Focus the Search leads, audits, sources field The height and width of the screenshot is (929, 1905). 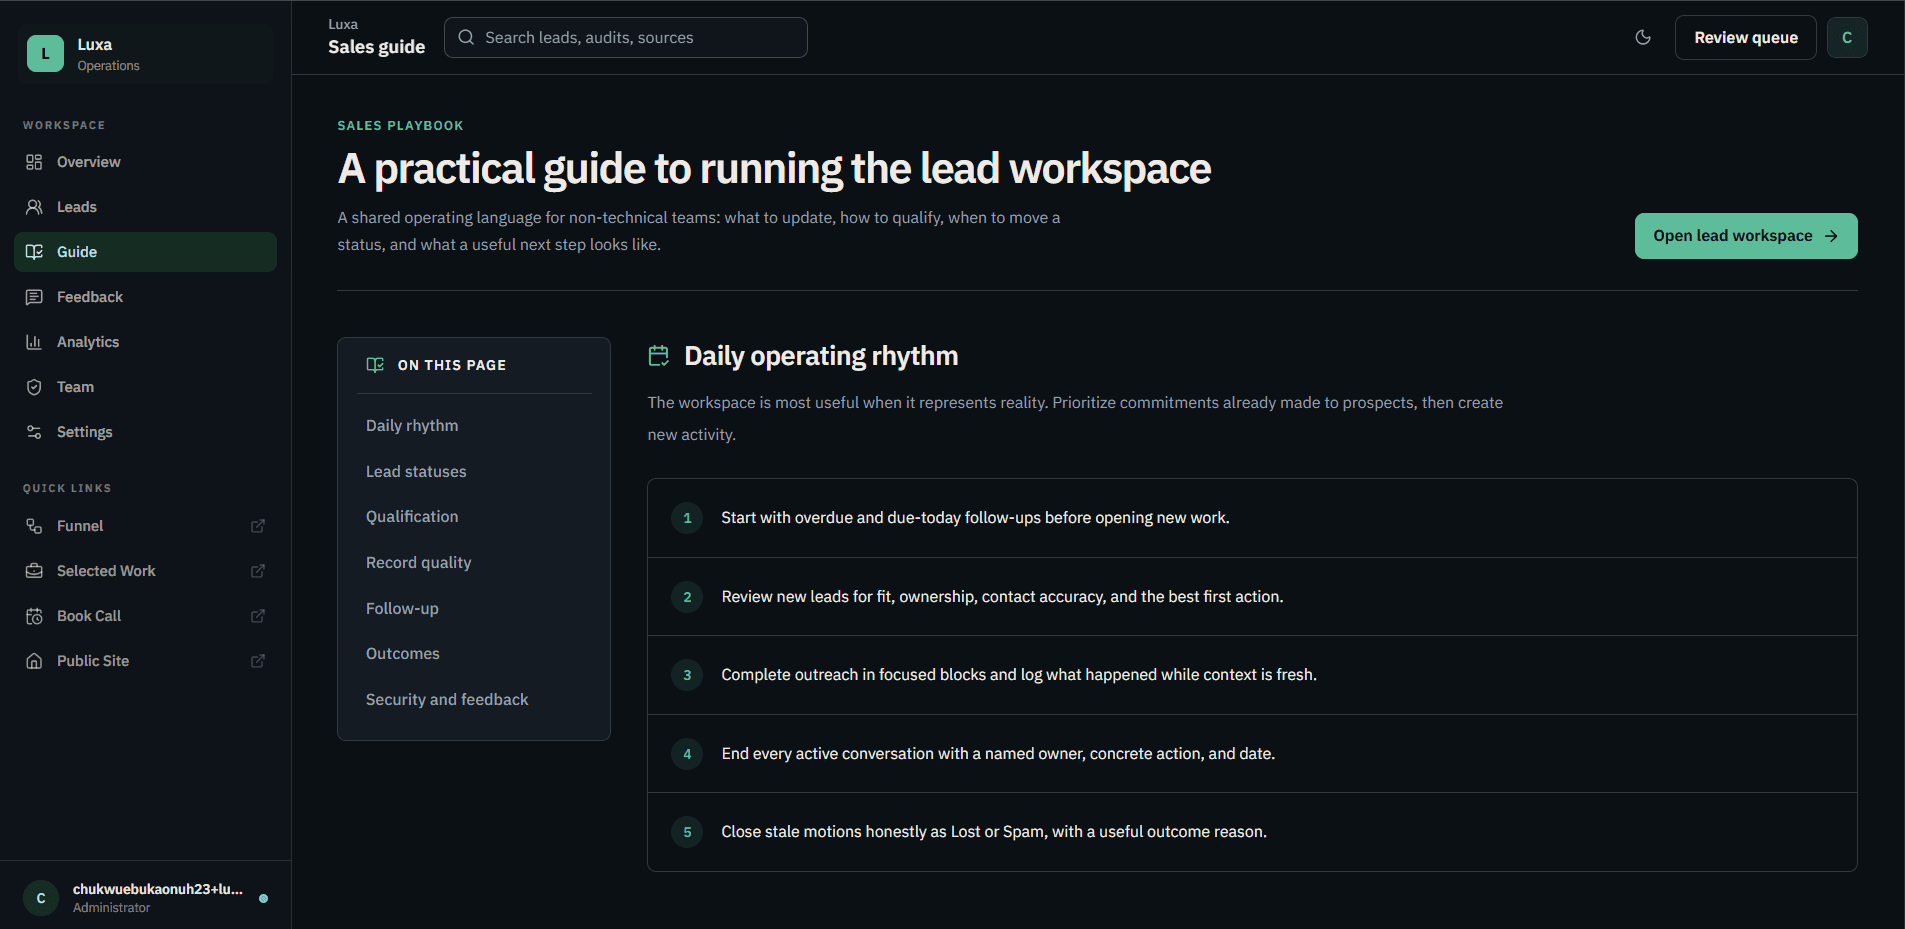tap(626, 37)
